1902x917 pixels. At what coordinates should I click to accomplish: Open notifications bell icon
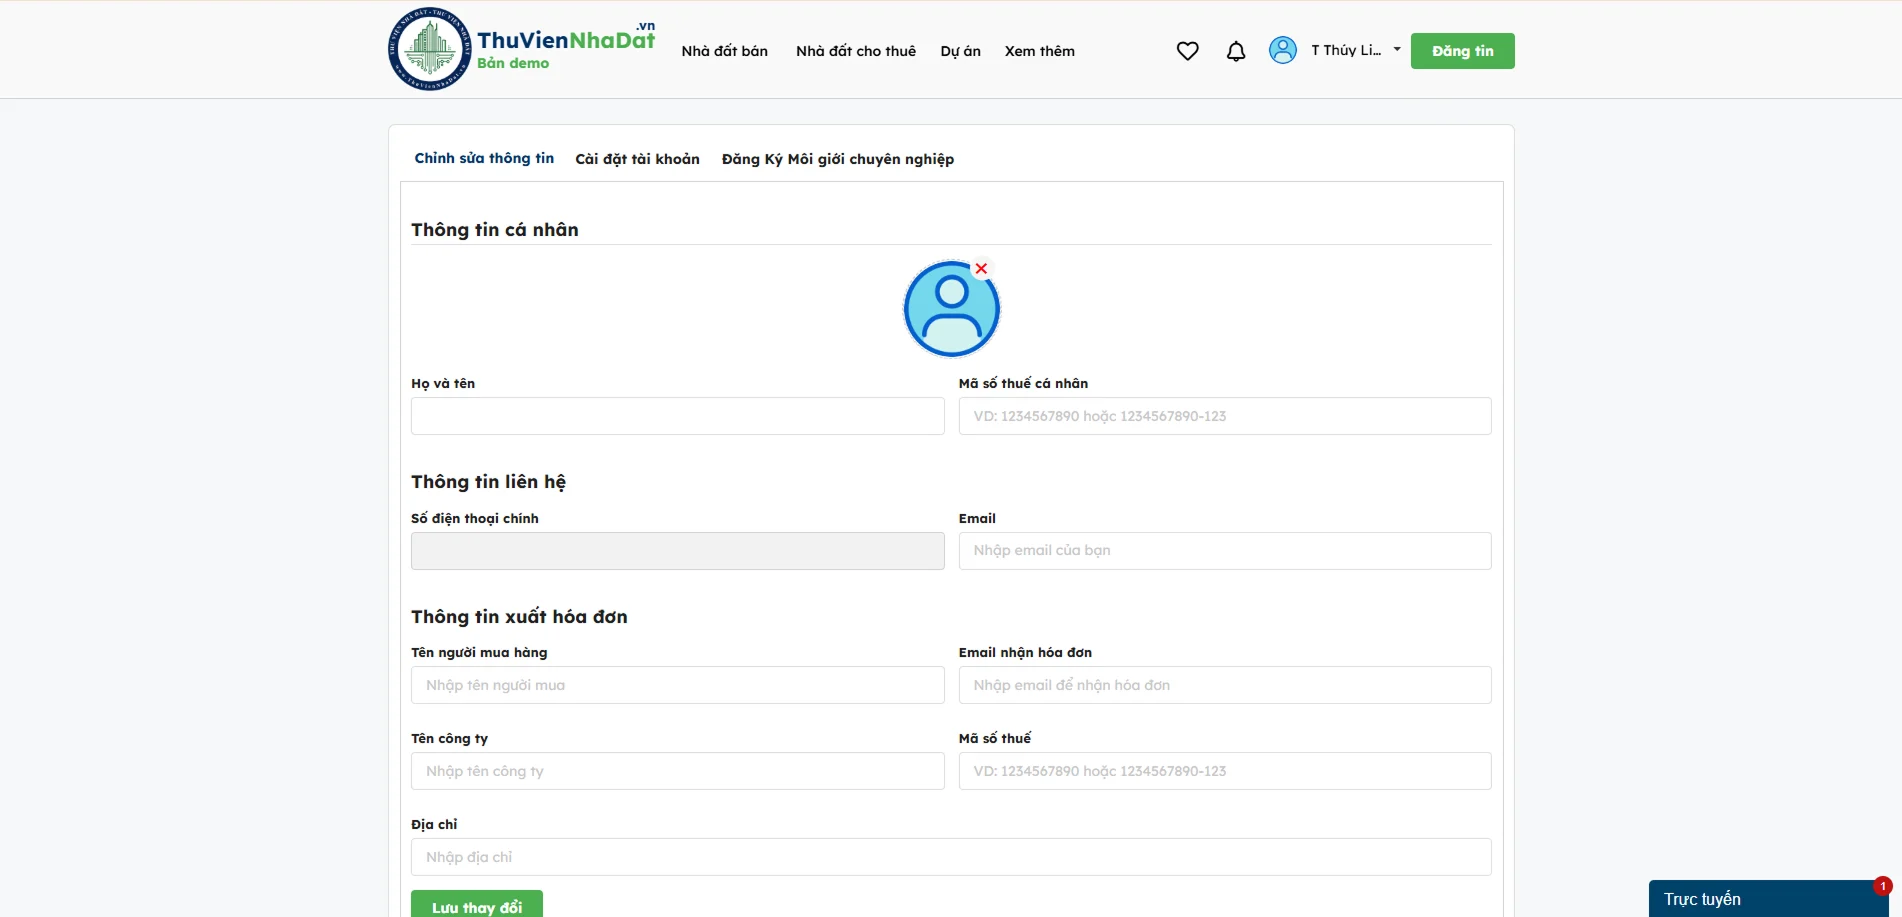pyautogui.click(x=1236, y=51)
